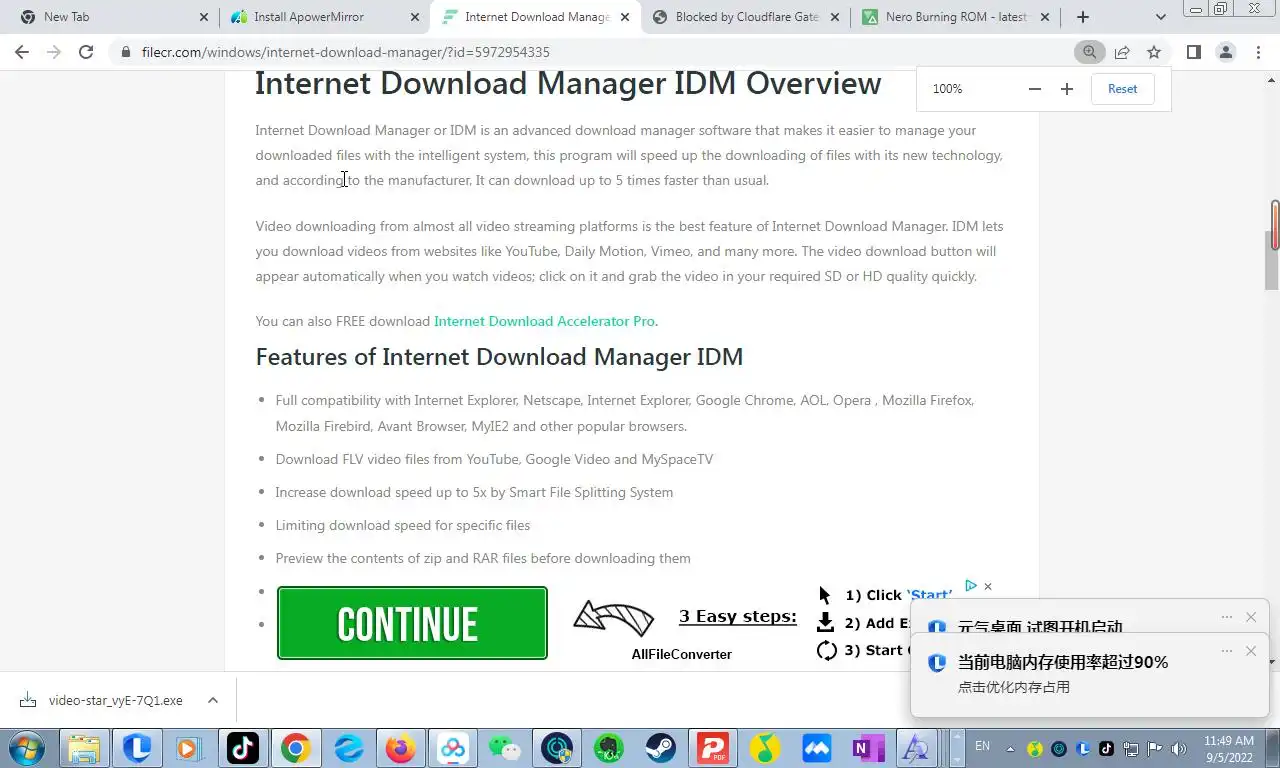This screenshot has width=1280, height=768.
Task: Launch Steam from the taskbar
Action: coord(660,748)
